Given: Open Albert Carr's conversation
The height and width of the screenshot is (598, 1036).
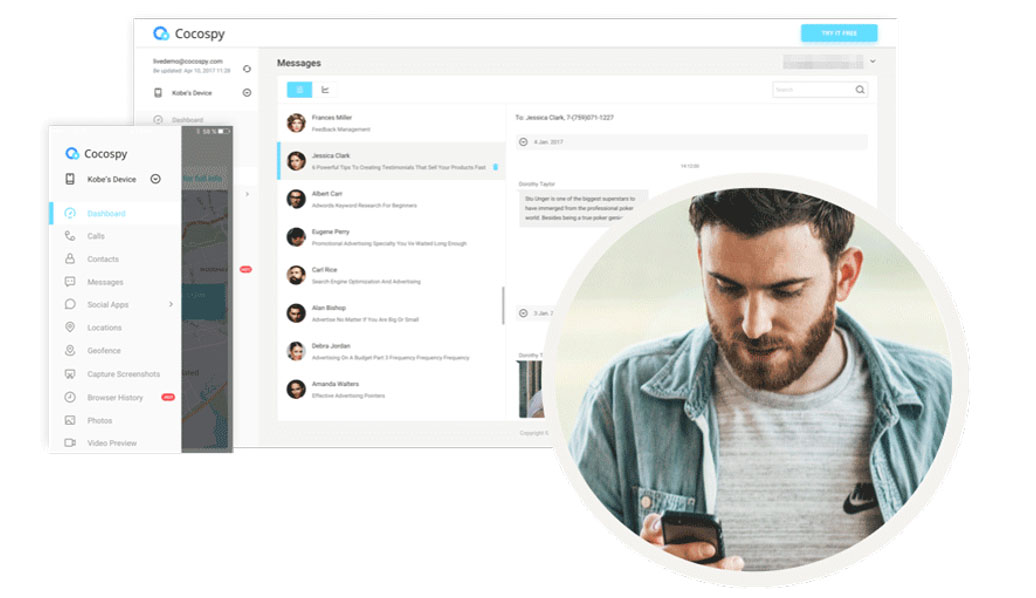Looking at the screenshot, I should click(x=392, y=199).
